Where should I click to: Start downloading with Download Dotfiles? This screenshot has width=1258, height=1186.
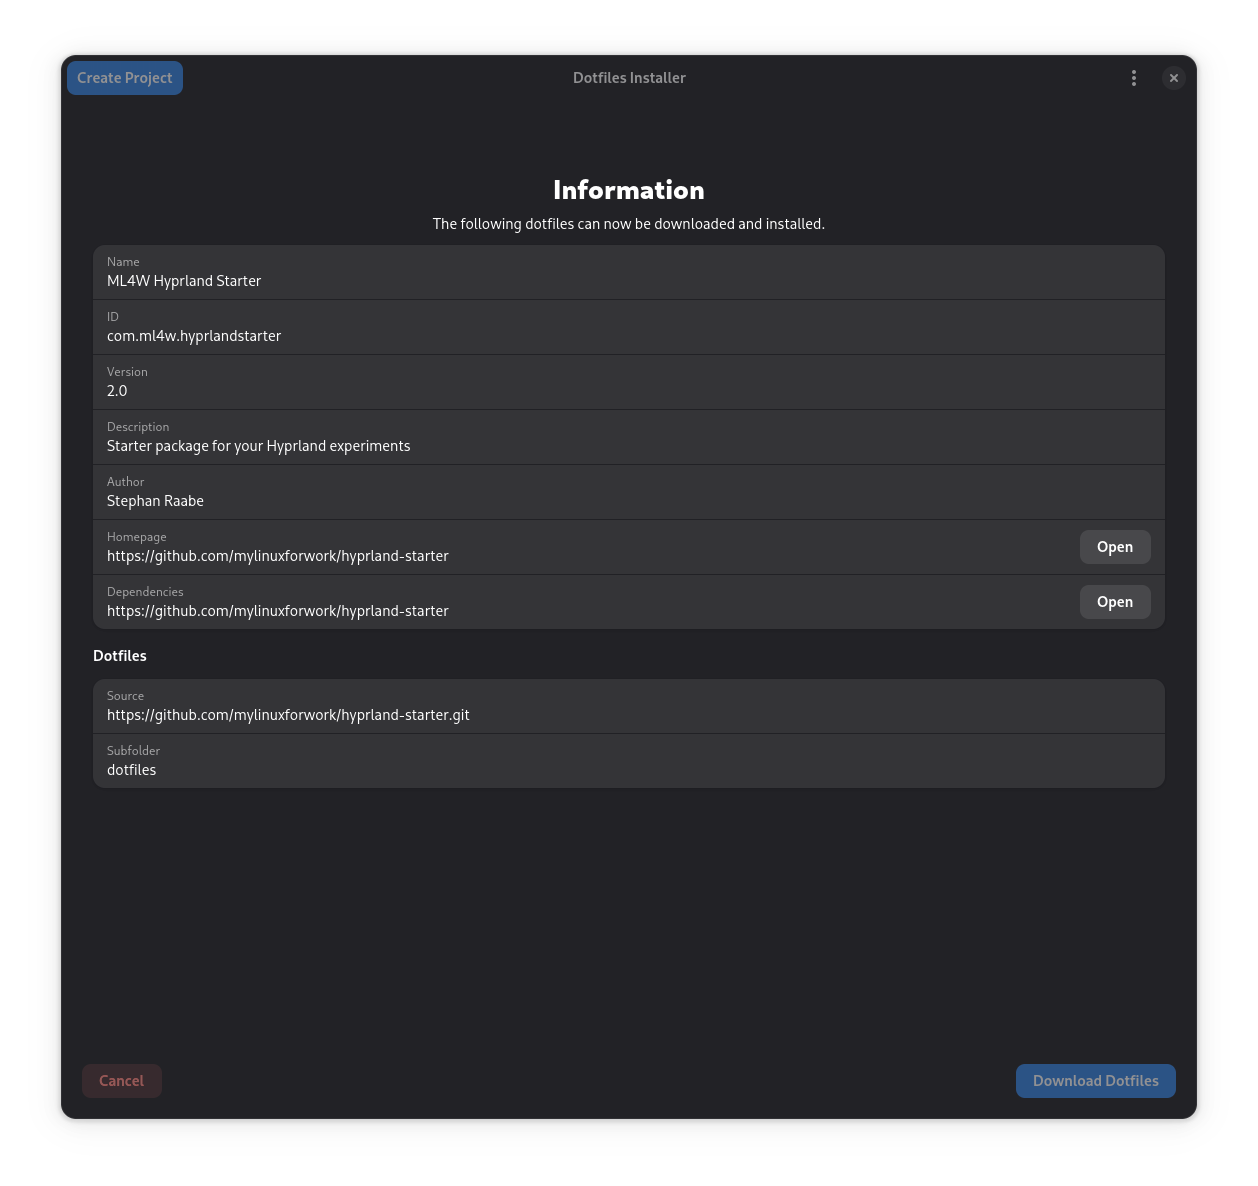[x=1096, y=1081]
